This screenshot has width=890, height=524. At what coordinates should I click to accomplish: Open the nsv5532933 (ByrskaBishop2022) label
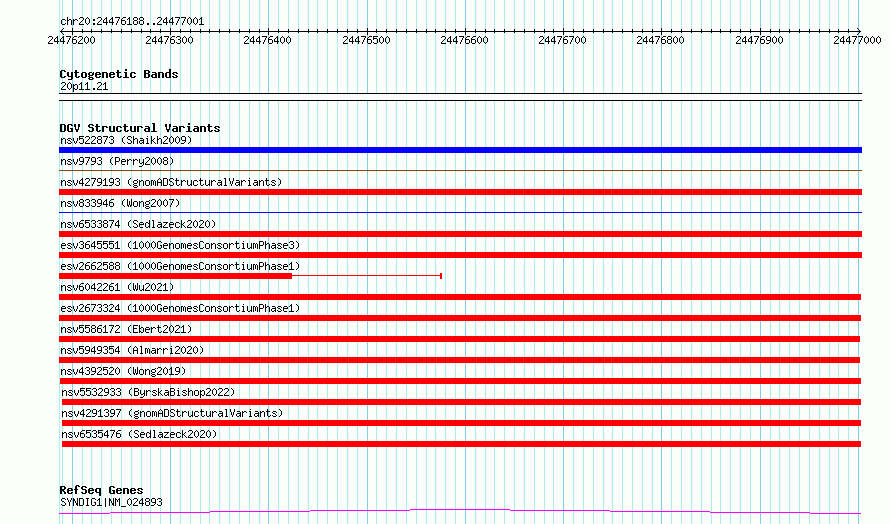pyautogui.click(x=148, y=392)
